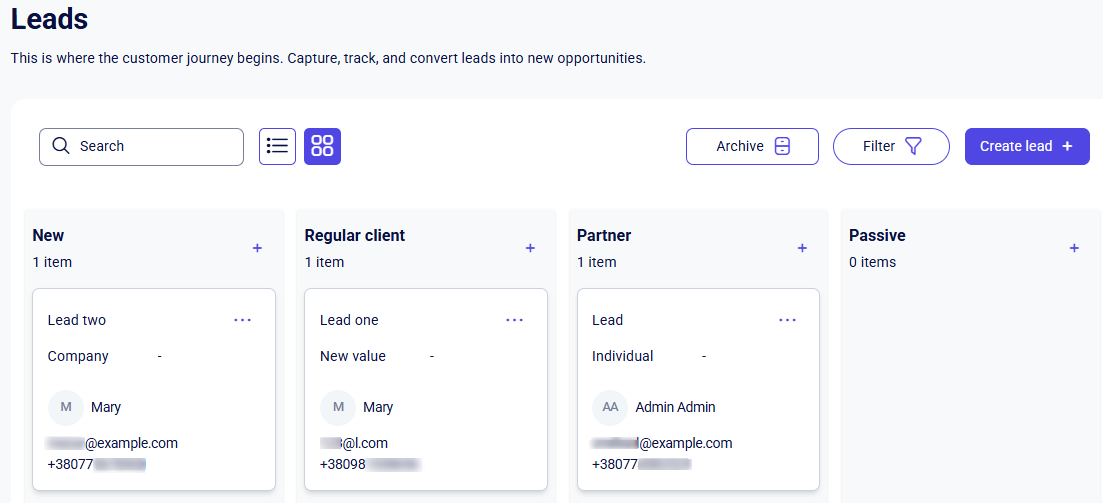The height and width of the screenshot is (503, 1103).
Task: Open the Lead two card title
Action: 77,320
